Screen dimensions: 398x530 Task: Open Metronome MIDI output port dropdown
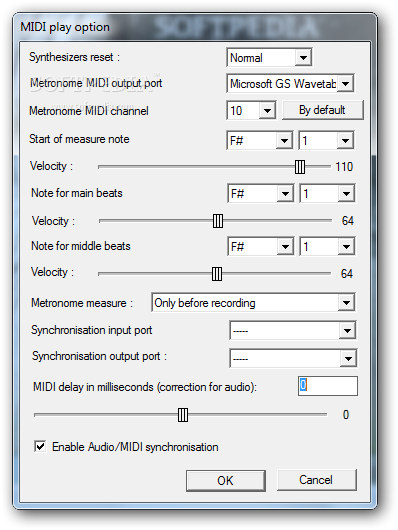(x=290, y=83)
